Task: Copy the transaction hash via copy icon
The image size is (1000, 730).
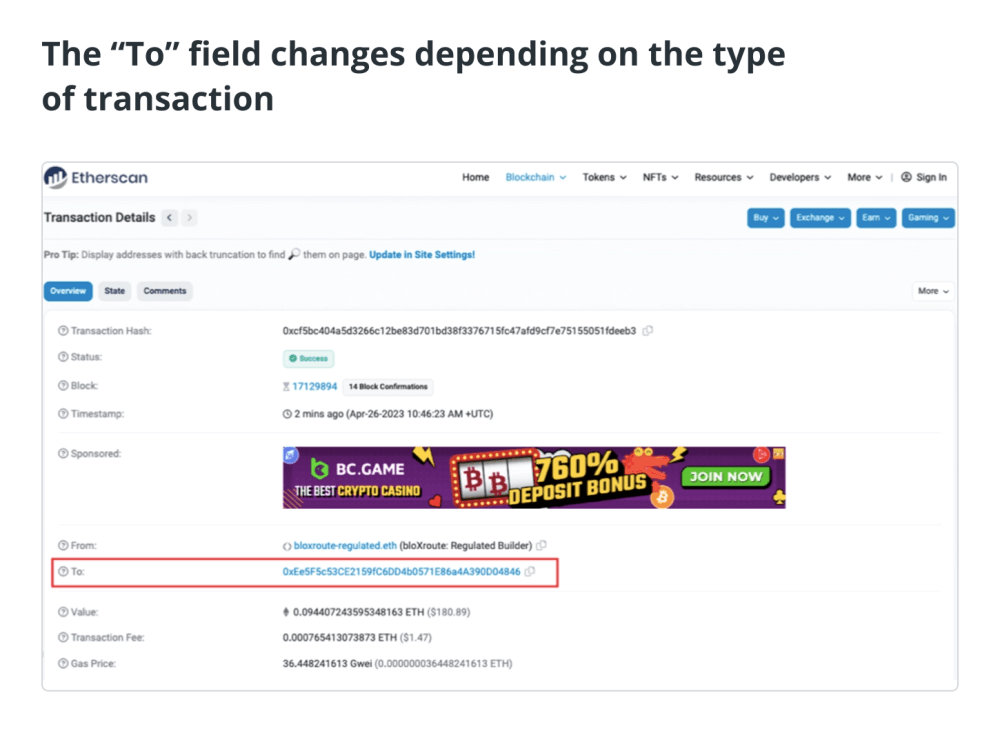Action: [648, 331]
